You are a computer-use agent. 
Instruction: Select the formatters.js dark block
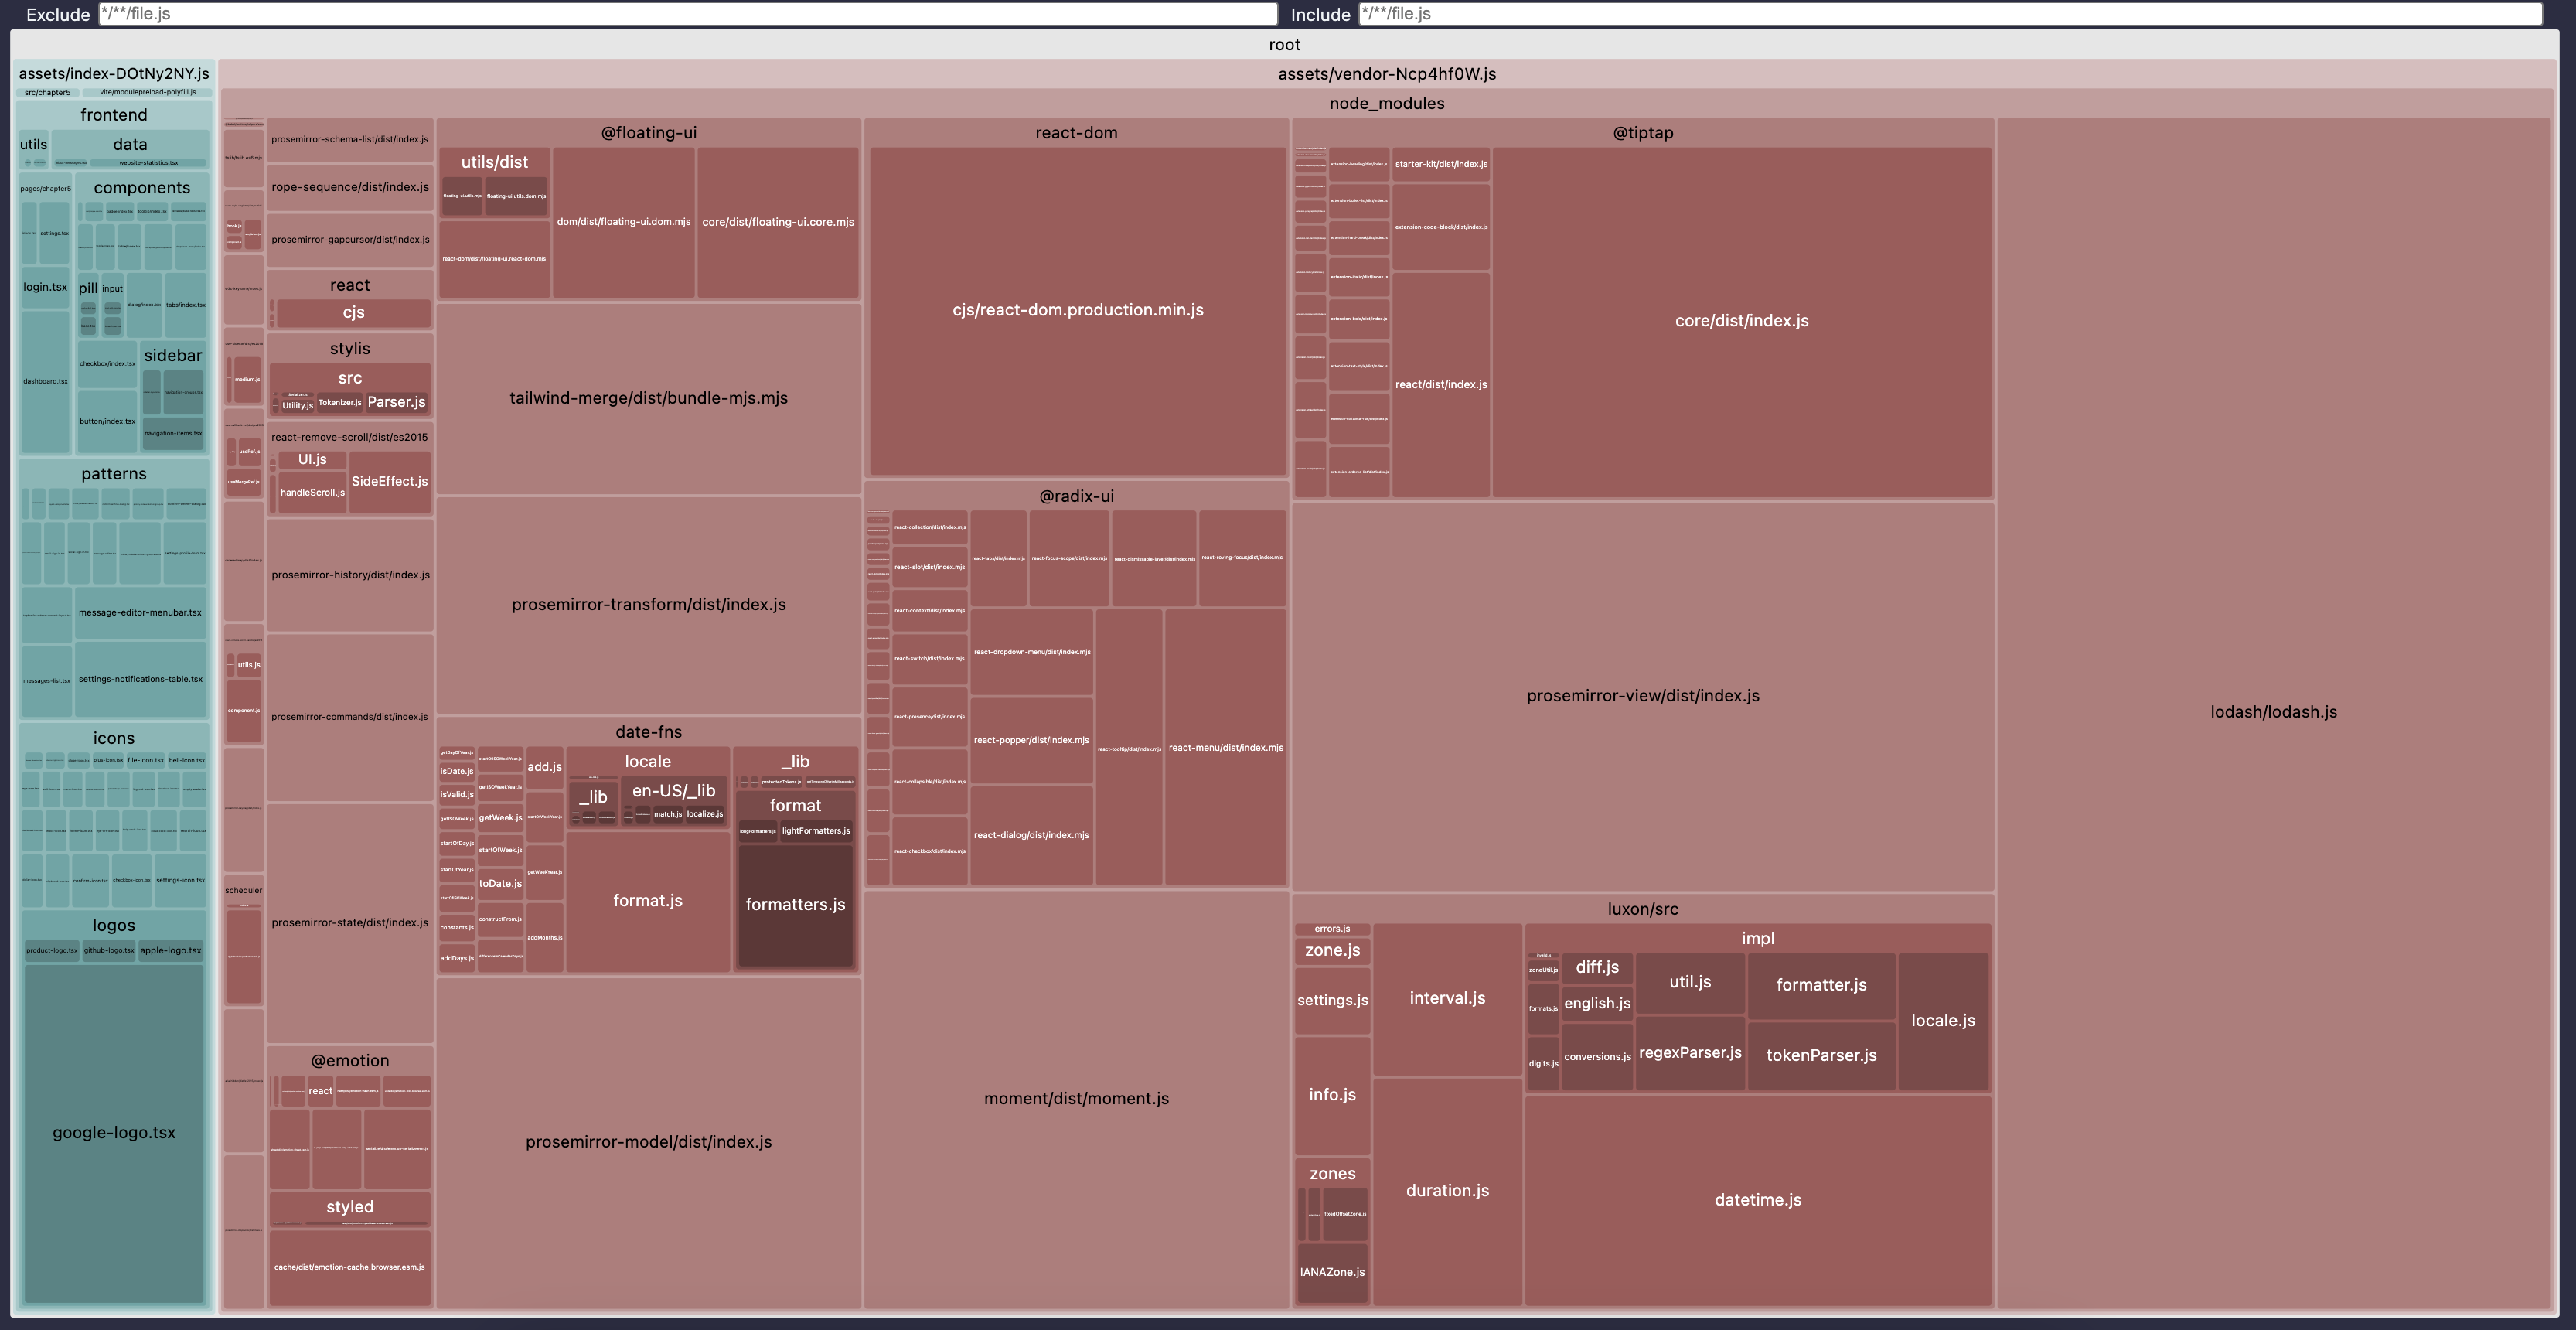click(795, 905)
